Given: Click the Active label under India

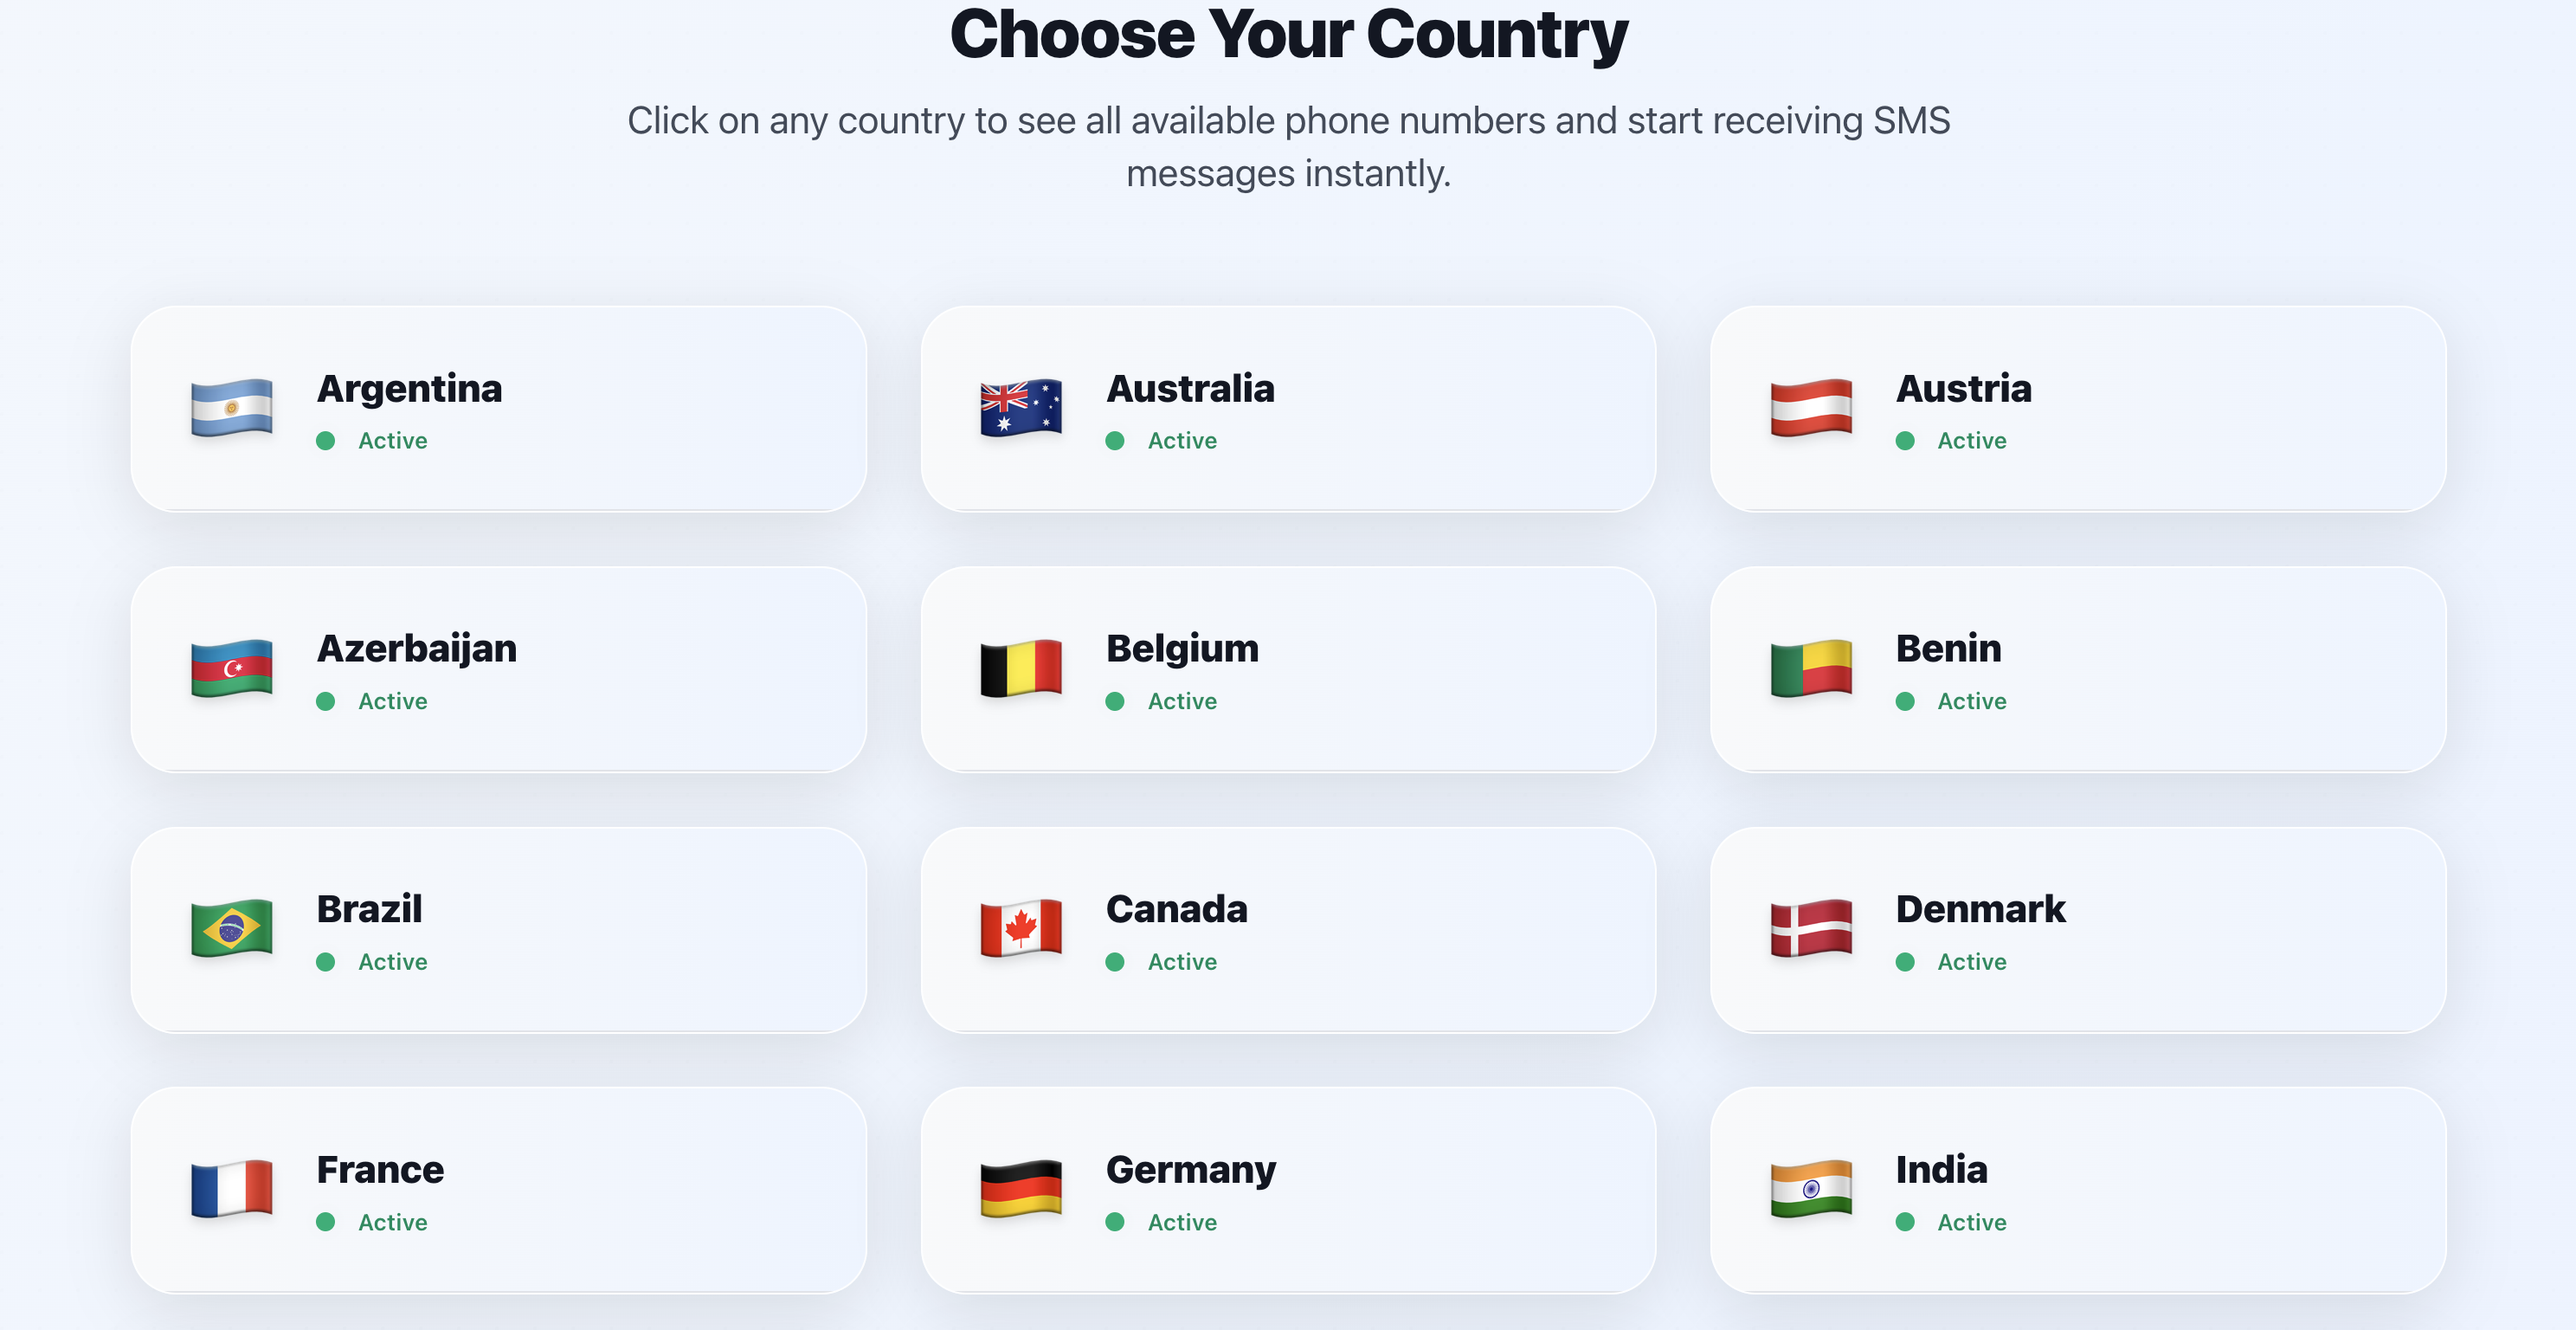Looking at the screenshot, I should [x=1971, y=1222].
